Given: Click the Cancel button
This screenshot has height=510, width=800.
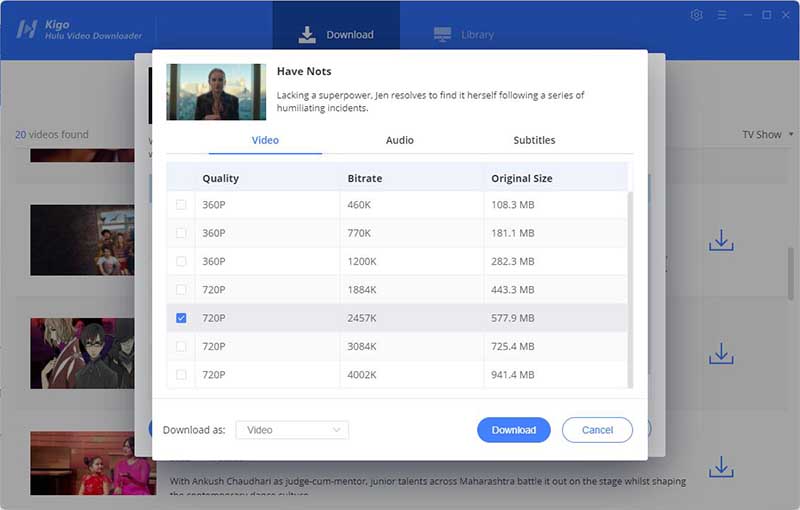Looking at the screenshot, I should click(597, 430).
